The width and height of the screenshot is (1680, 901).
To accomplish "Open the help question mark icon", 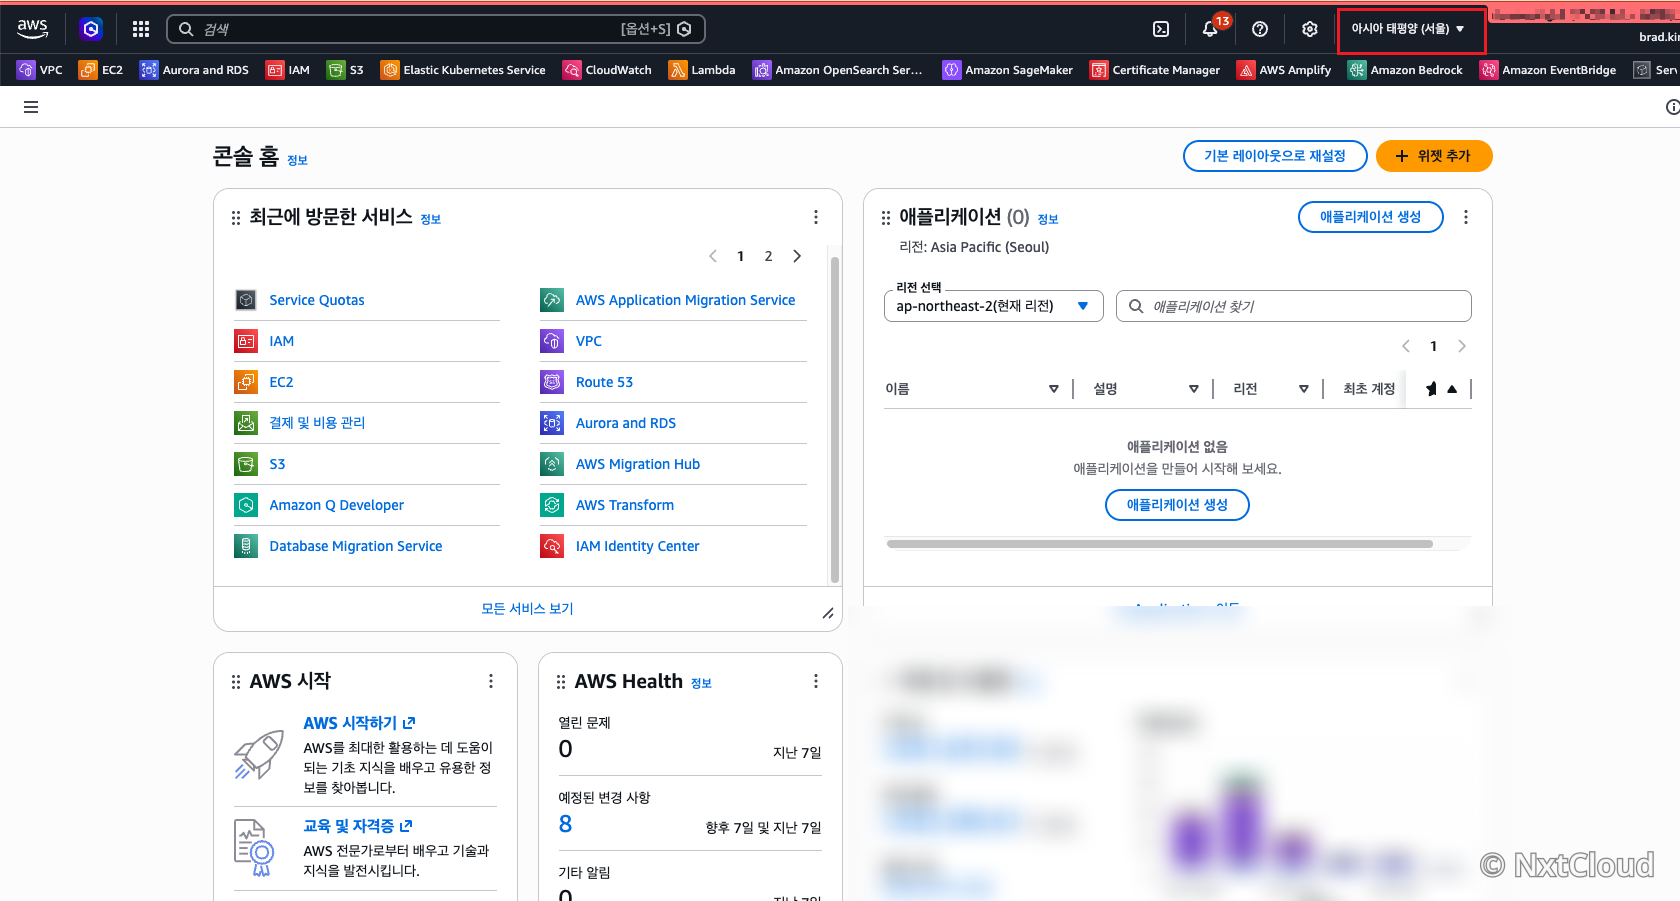I will pos(1260,29).
